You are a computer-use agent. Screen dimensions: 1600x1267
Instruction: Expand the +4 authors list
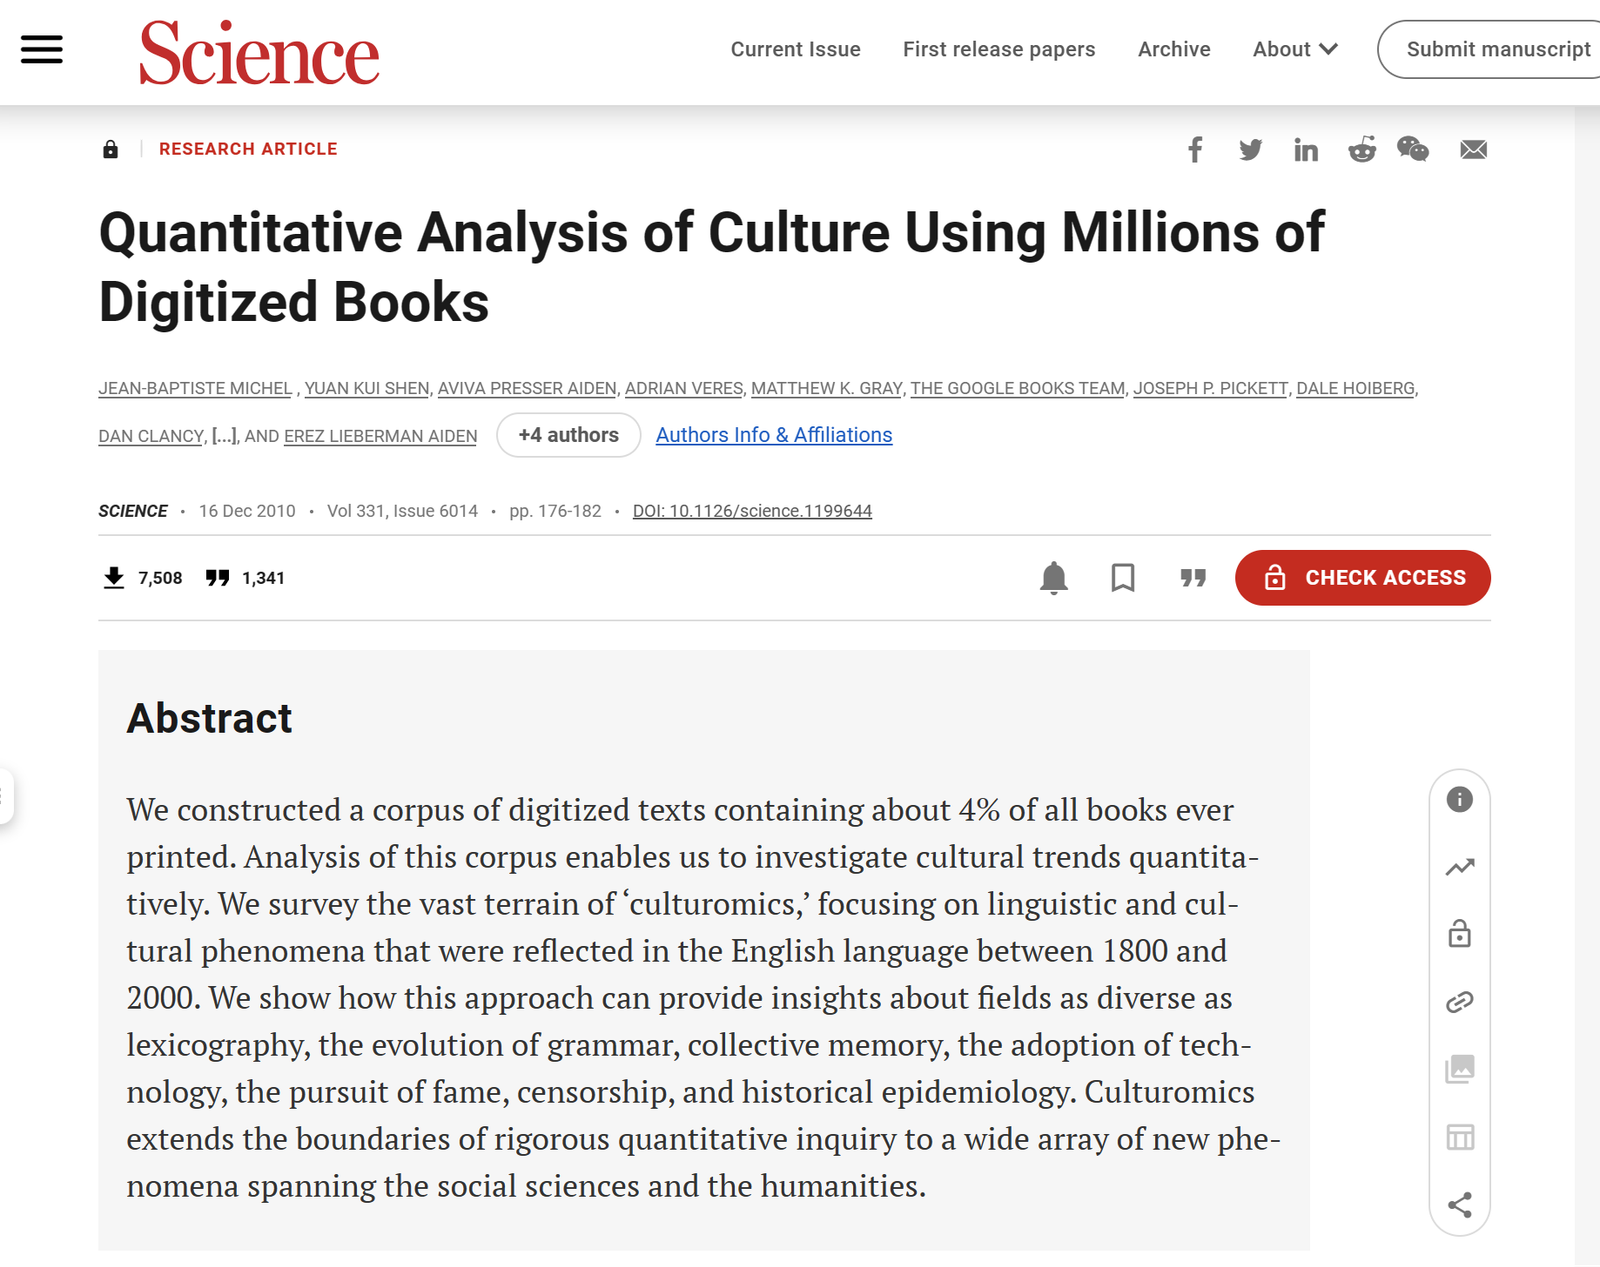pos(568,435)
